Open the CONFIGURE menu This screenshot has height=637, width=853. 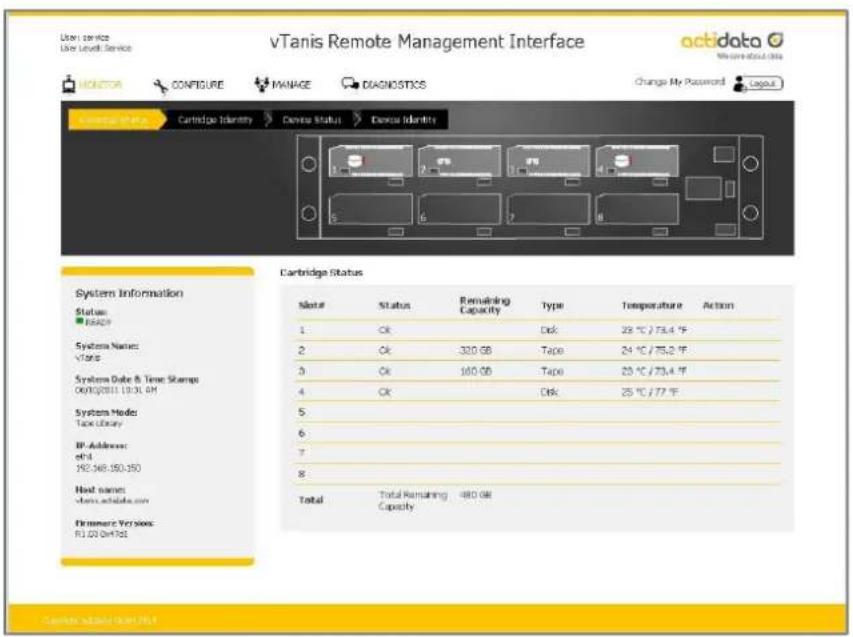197,85
